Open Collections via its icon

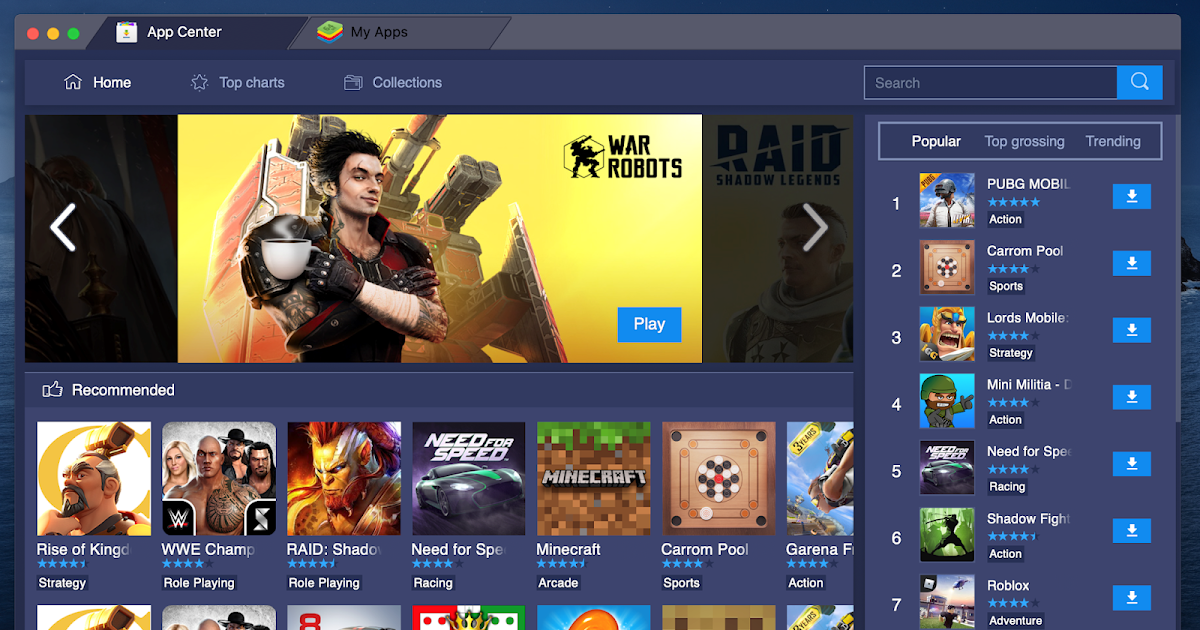tap(352, 82)
